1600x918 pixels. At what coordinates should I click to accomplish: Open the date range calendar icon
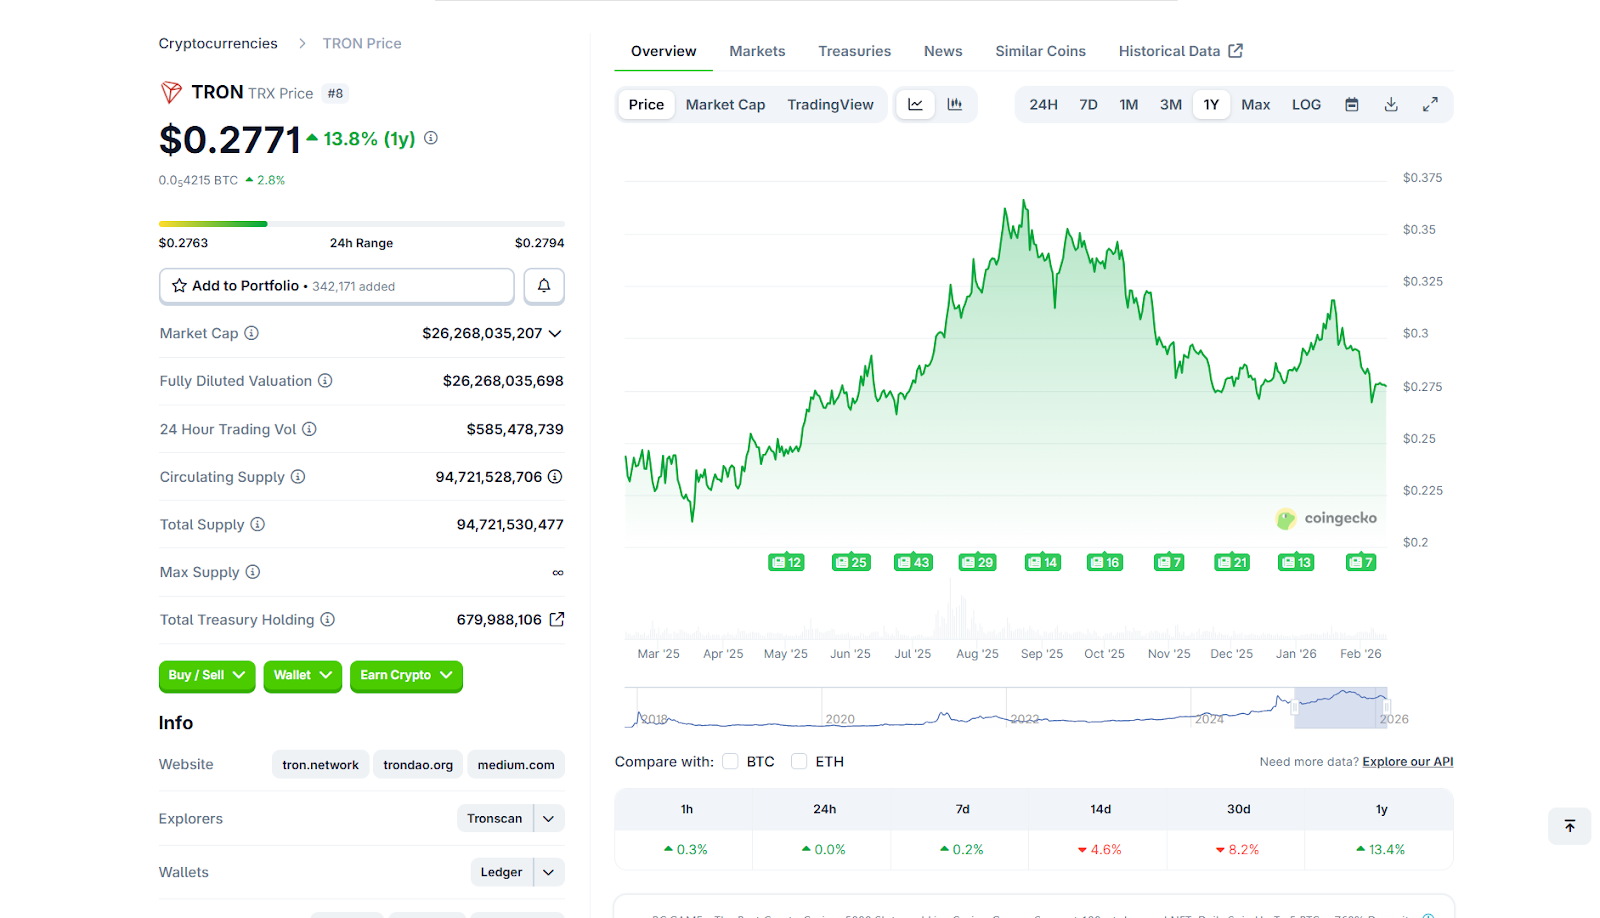(1351, 104)
